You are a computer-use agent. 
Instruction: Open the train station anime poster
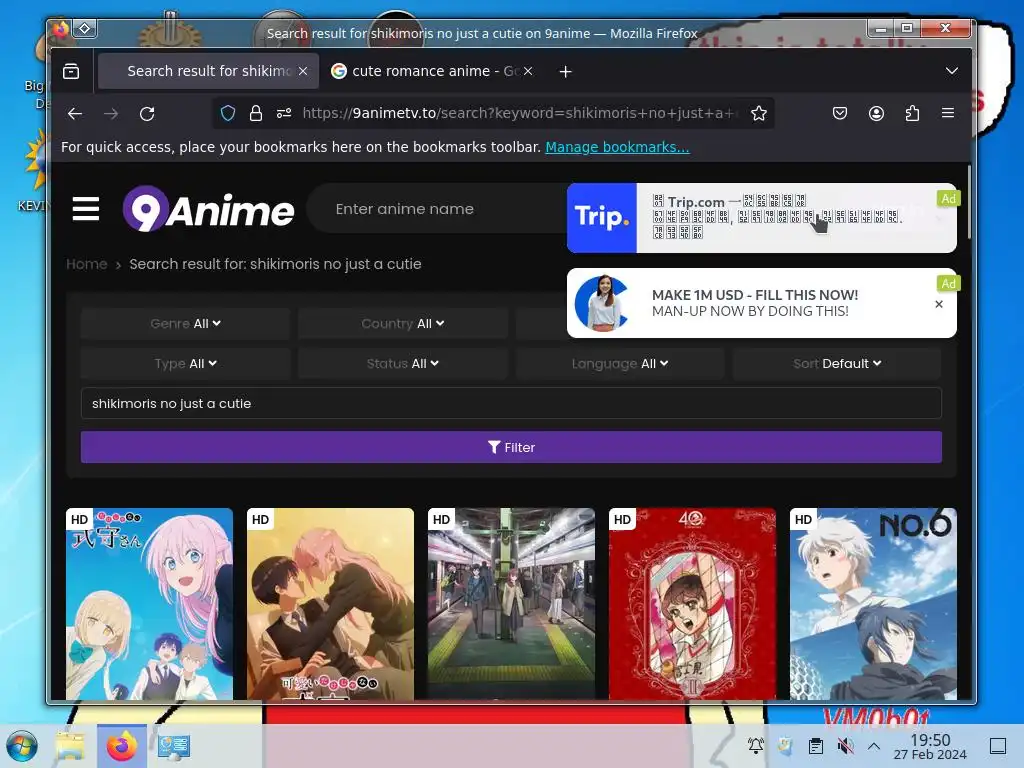pos(511,604)
